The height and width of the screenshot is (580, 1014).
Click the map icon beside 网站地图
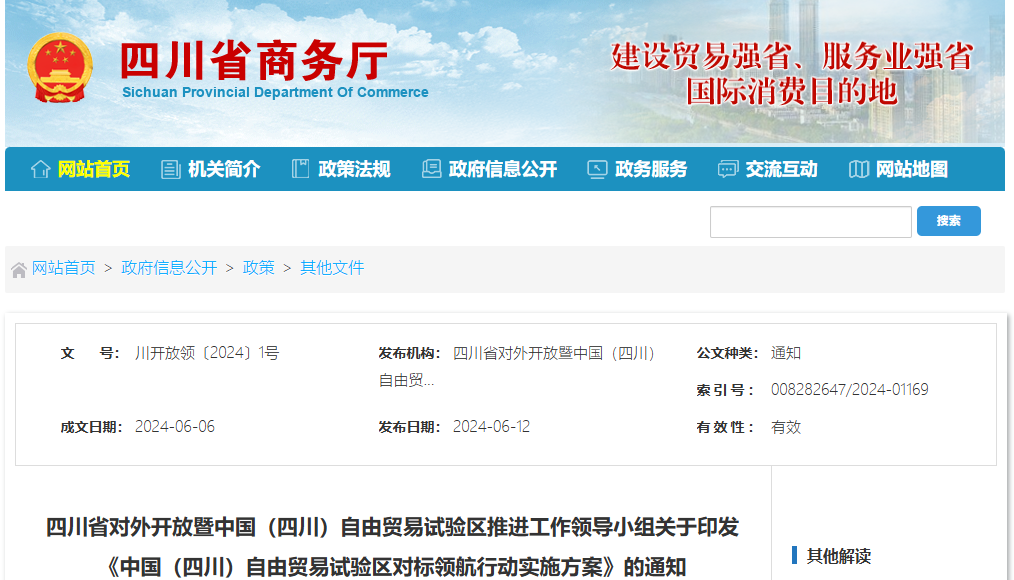click(x=858, y=170)
